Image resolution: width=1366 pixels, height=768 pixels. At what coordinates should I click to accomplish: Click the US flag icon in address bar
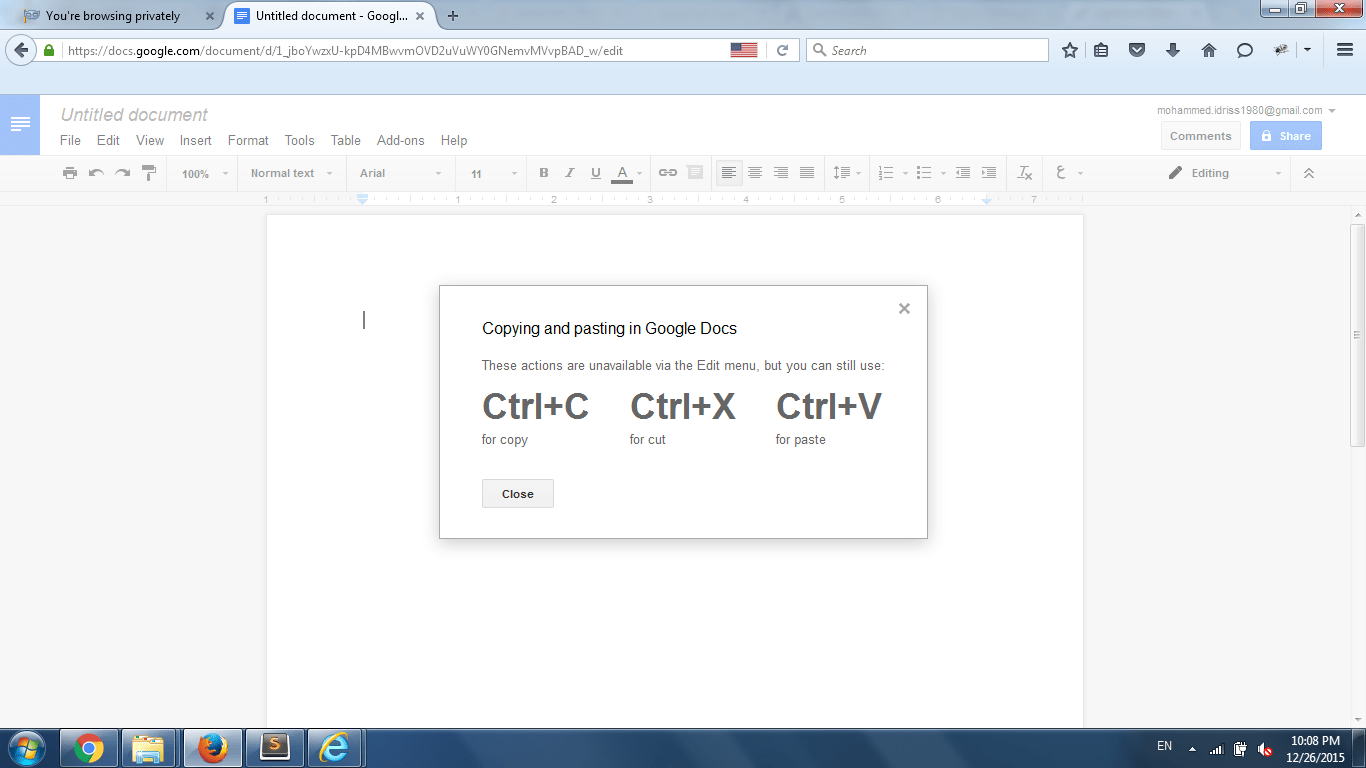tap(744, 50)
